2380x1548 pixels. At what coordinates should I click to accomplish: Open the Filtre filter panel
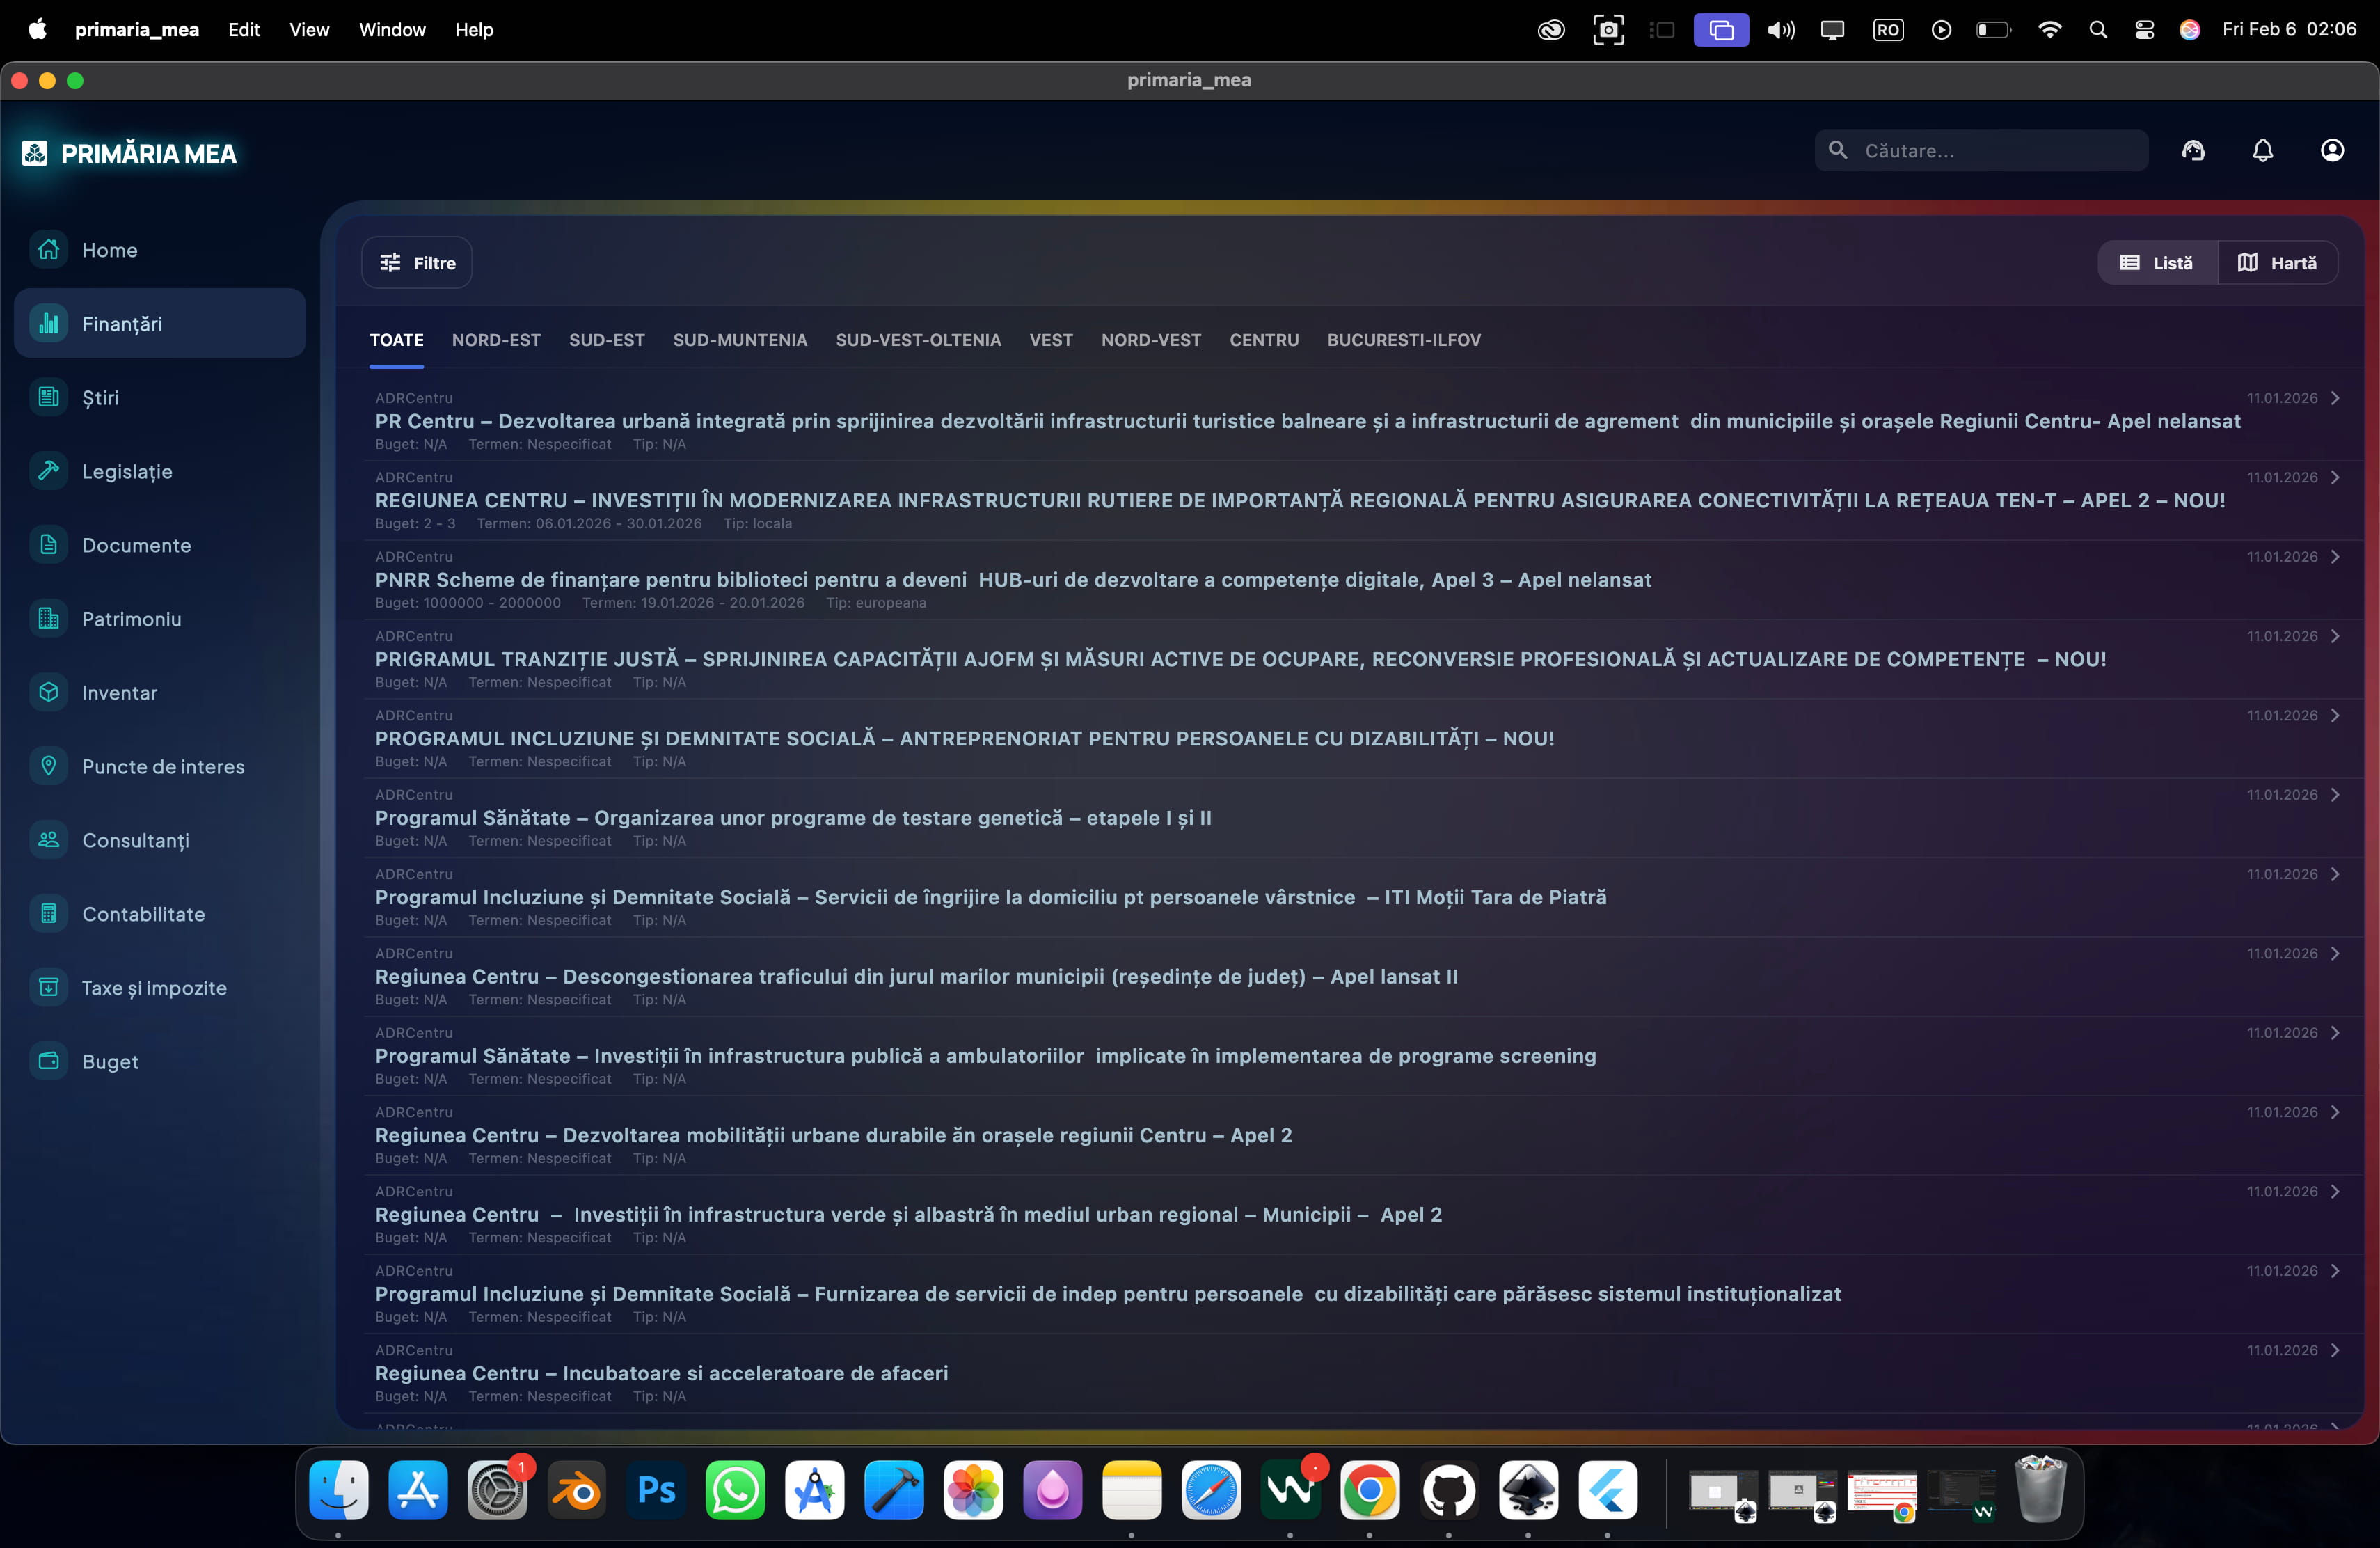pyautogui.click(x=417, y=263)
